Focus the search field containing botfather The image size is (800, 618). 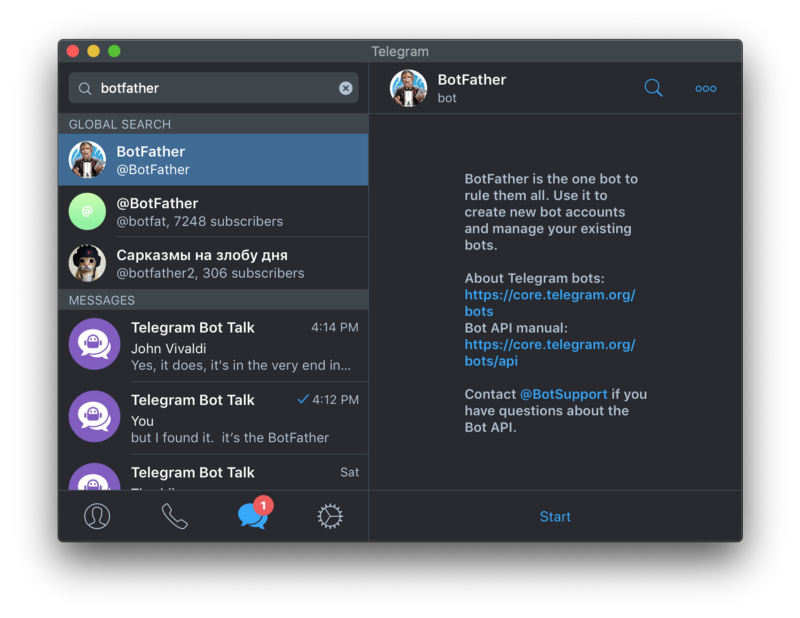tap(213, 88)
